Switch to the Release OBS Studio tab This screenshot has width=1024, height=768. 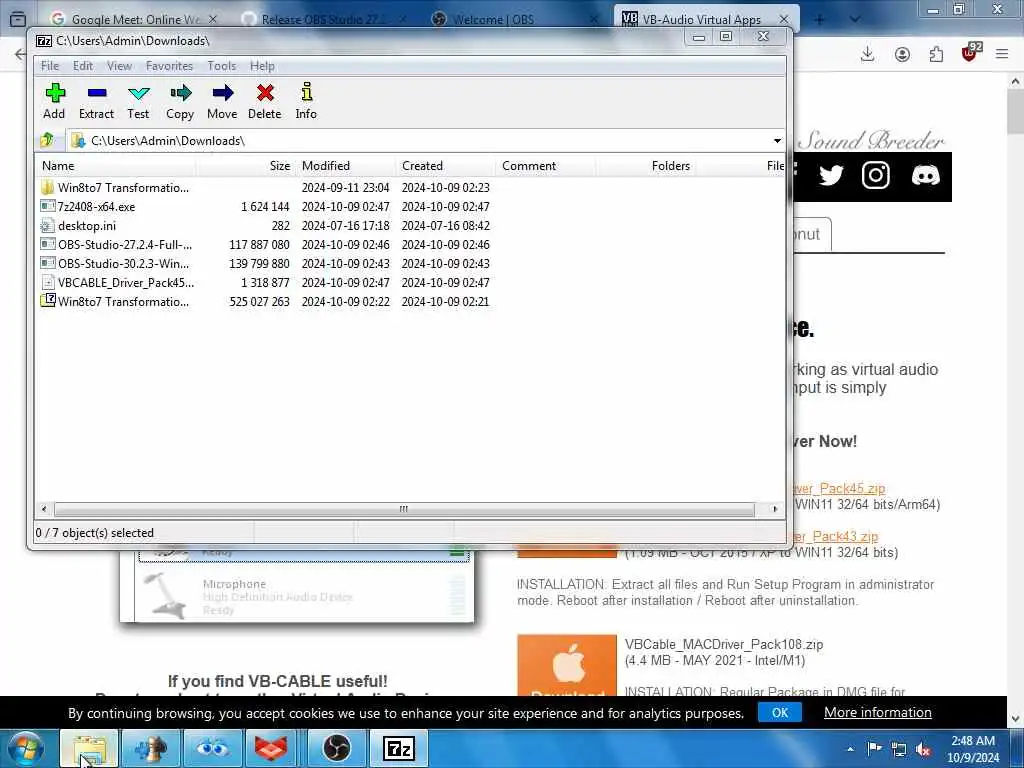coord(323,19)
